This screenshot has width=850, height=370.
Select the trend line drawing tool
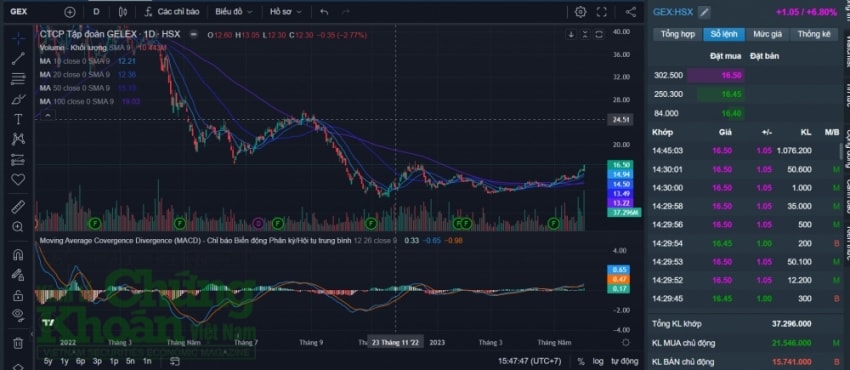pyautogui.click(x=18, y=59)
